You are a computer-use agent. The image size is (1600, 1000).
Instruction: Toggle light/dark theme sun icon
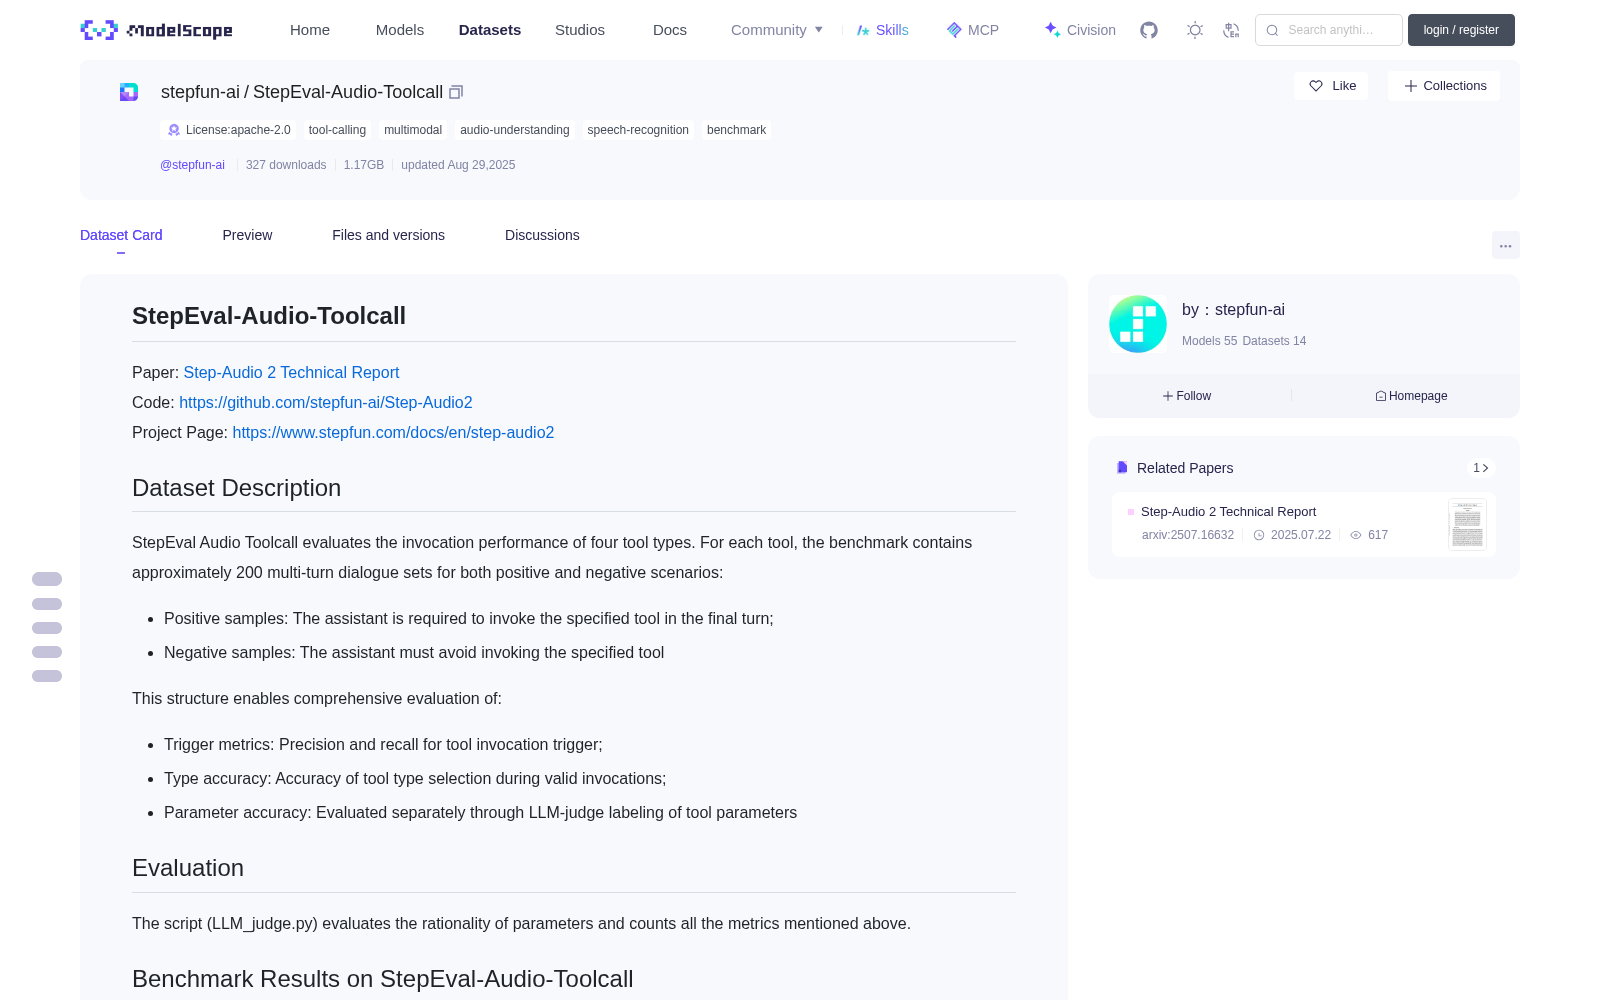coord(1195,30)
